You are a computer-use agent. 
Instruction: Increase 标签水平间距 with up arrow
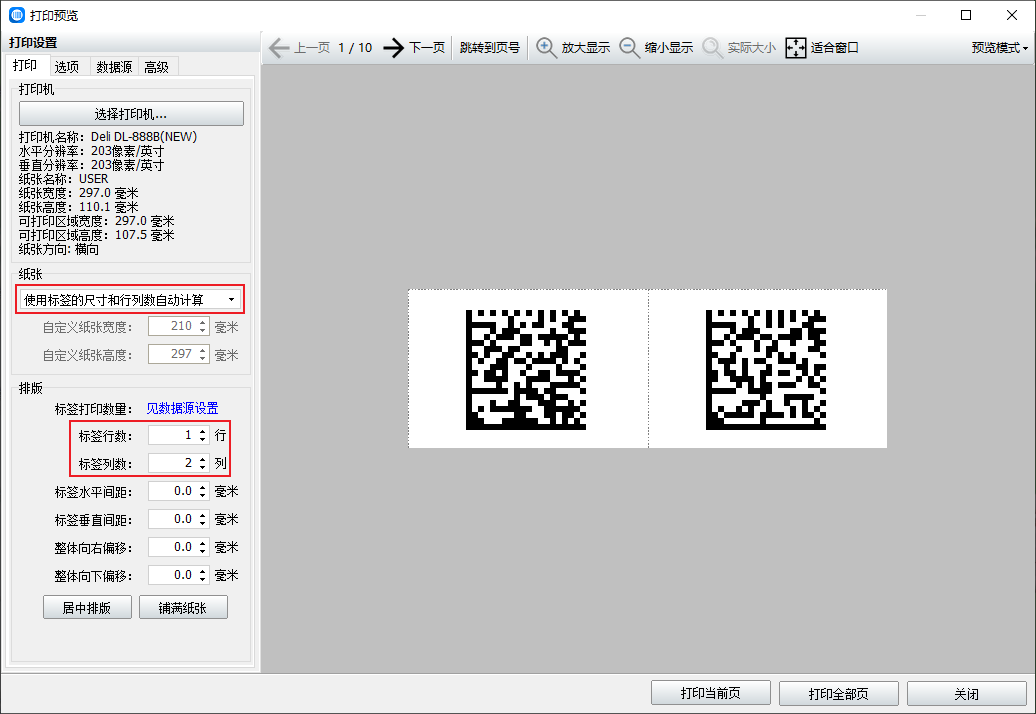203,487
